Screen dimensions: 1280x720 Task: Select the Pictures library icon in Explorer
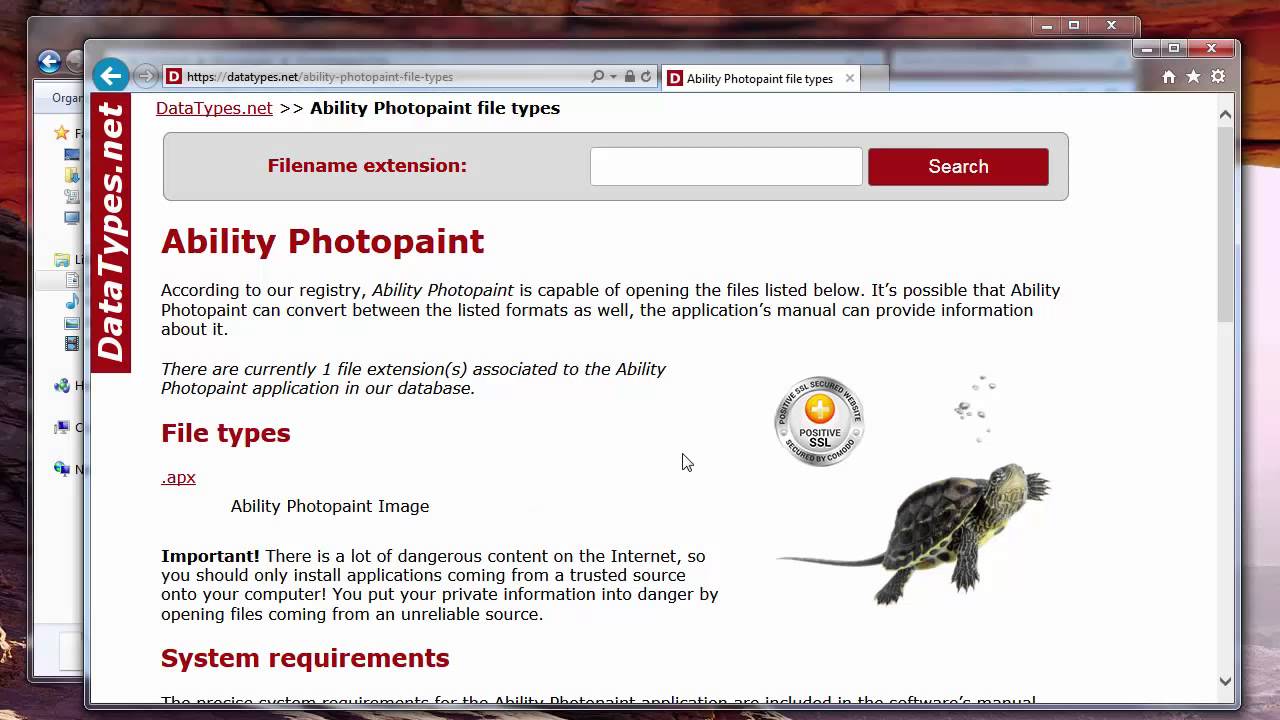coord(72,323)
